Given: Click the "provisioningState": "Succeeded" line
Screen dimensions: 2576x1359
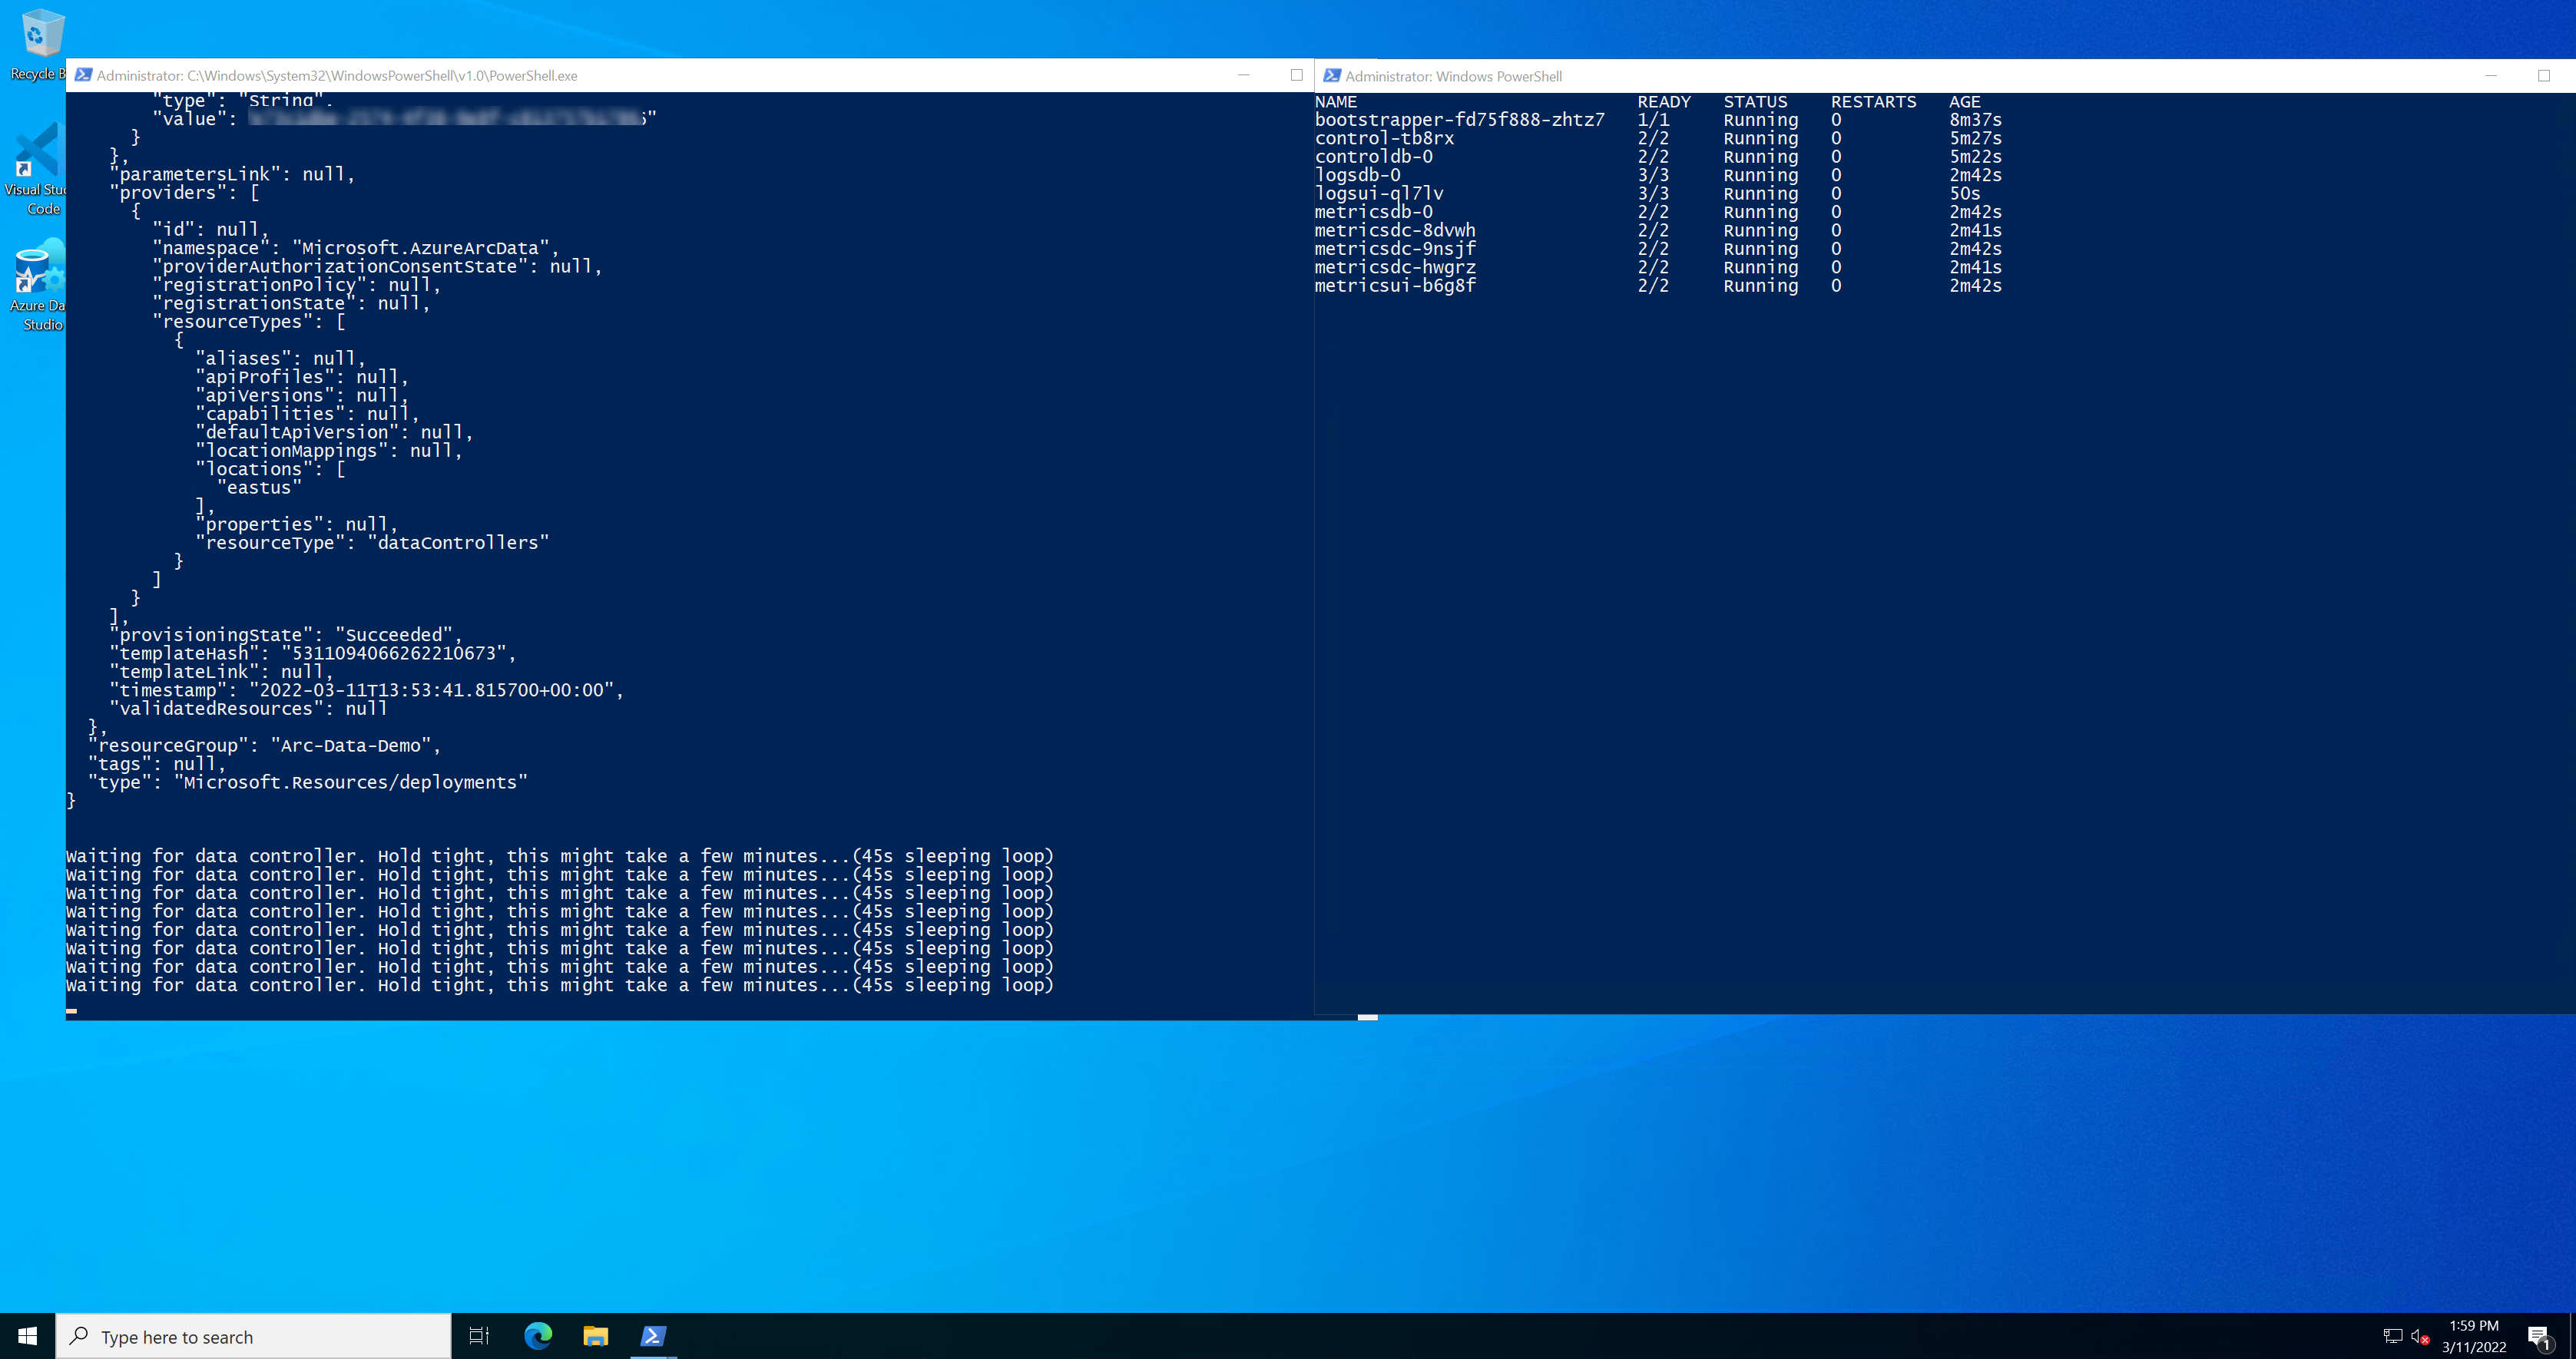Looking at the screenshot, I should tap(286, 635).
